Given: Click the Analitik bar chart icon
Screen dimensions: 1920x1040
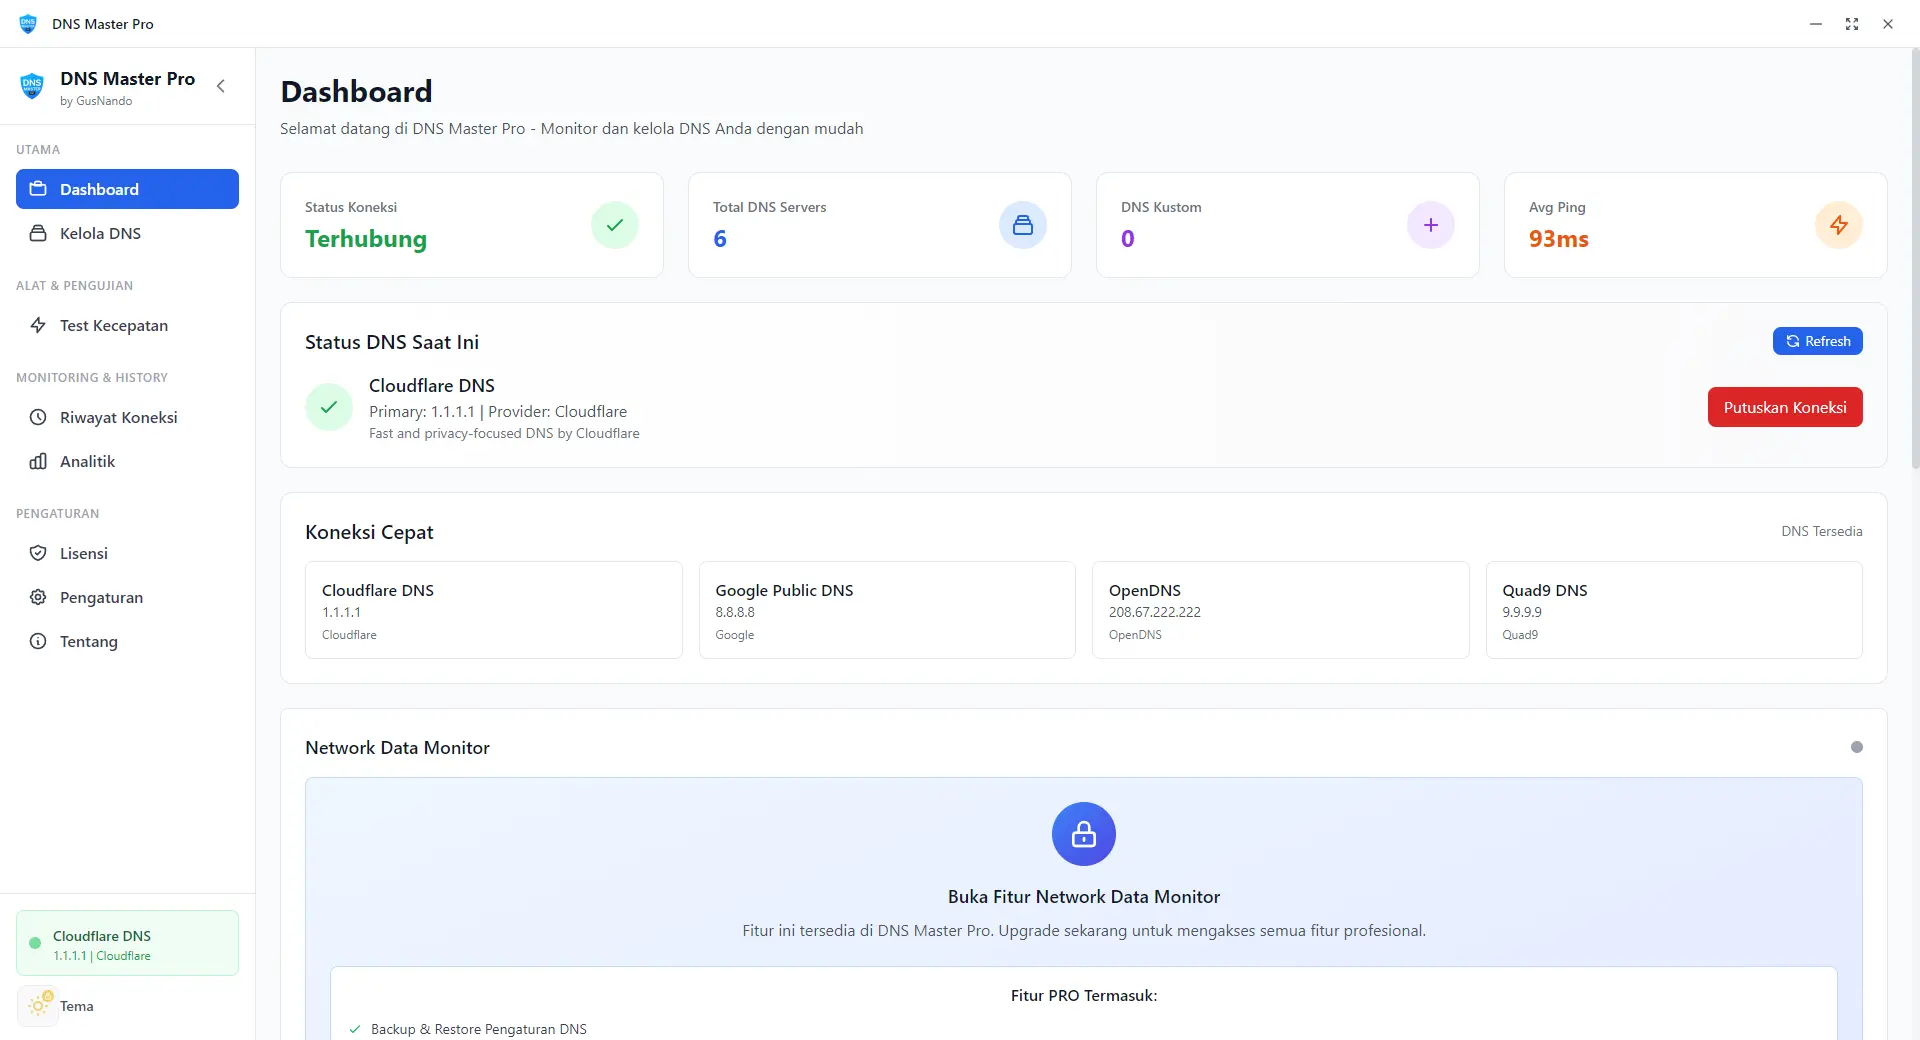Looking at the screenshot, I should (38, 461).
